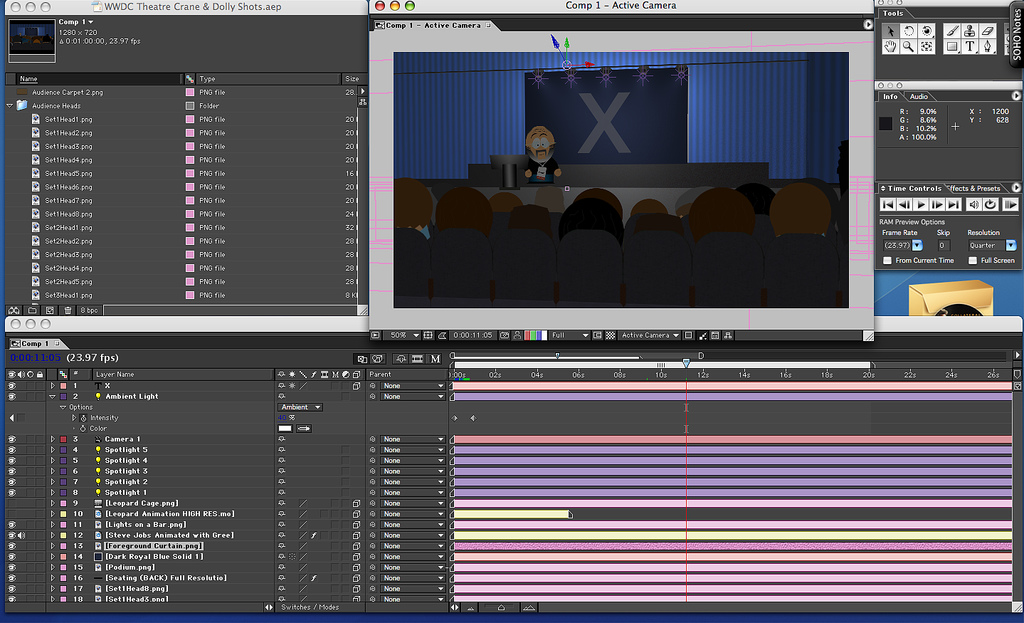1024x623 pixels.
Task: Select the Clone Stamp tool
Action: [970, 31]
